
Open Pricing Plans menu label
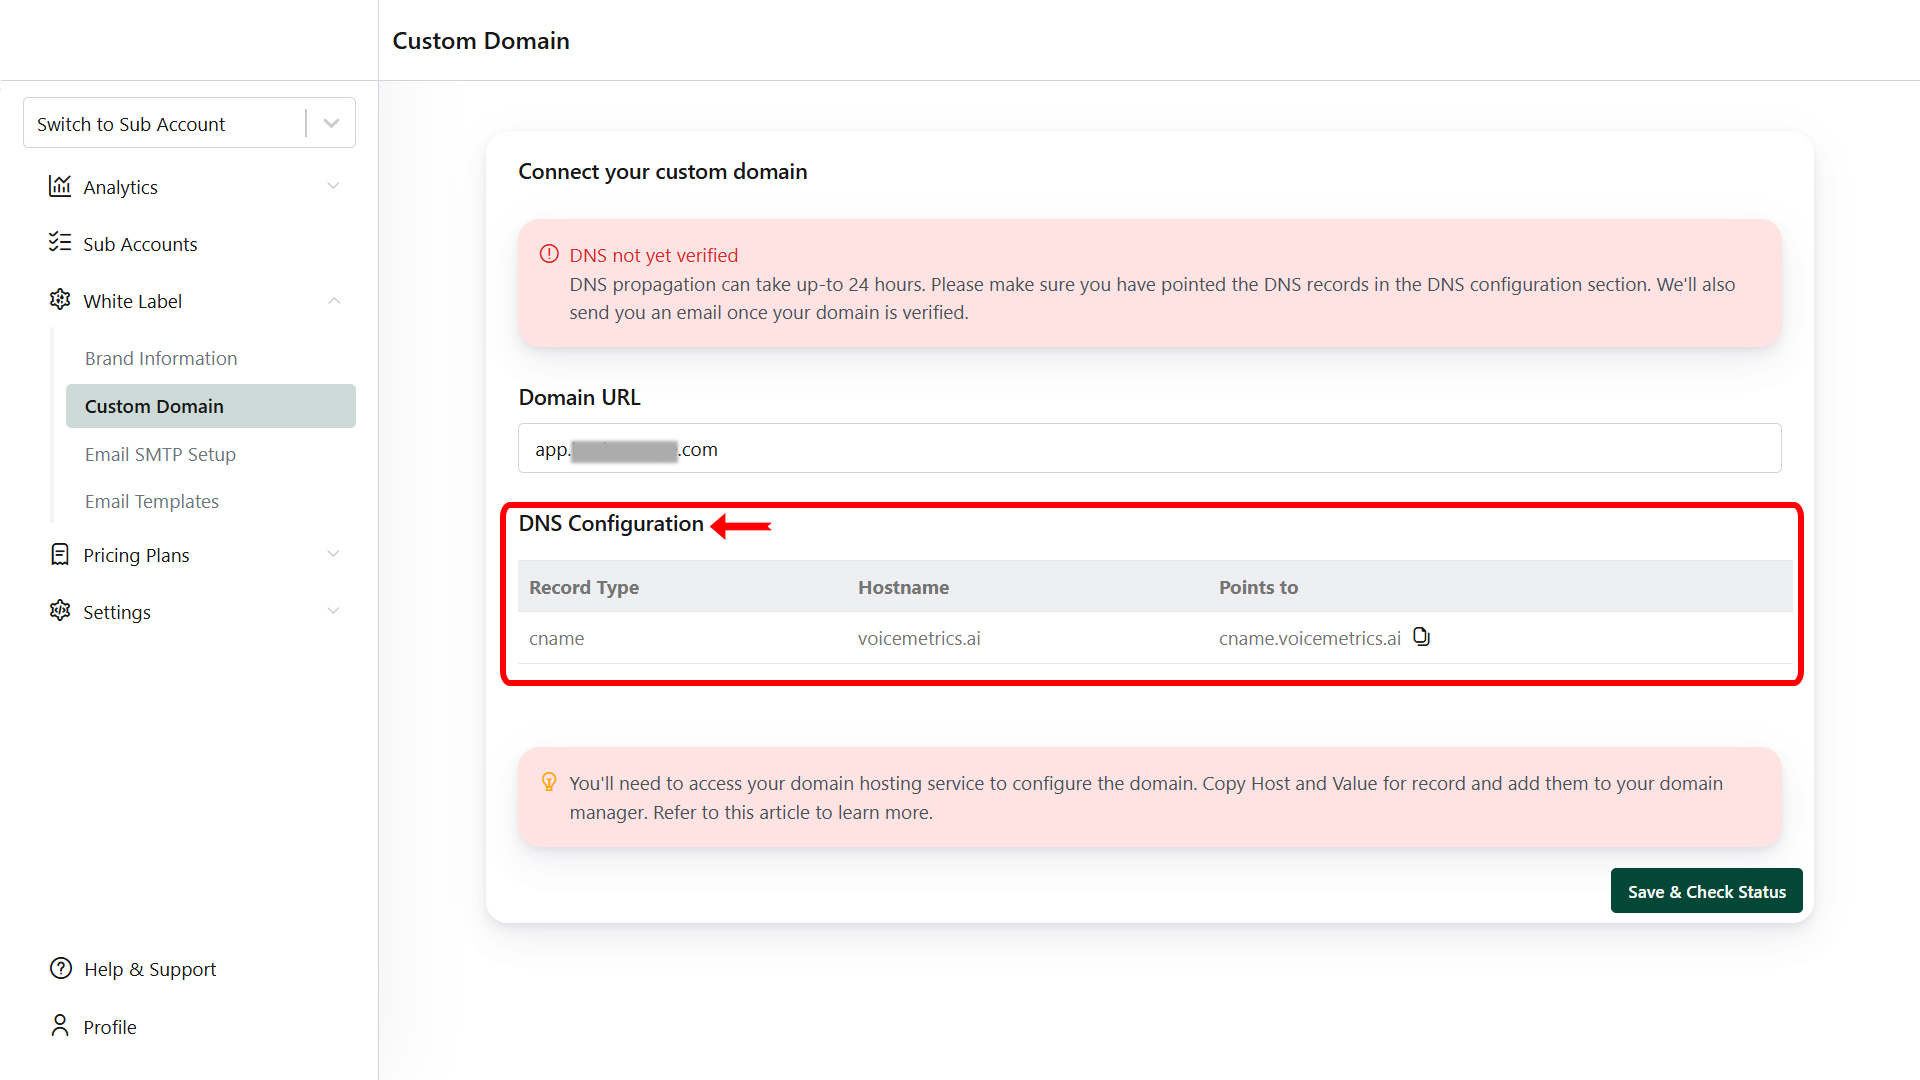[x=136, y=555]
